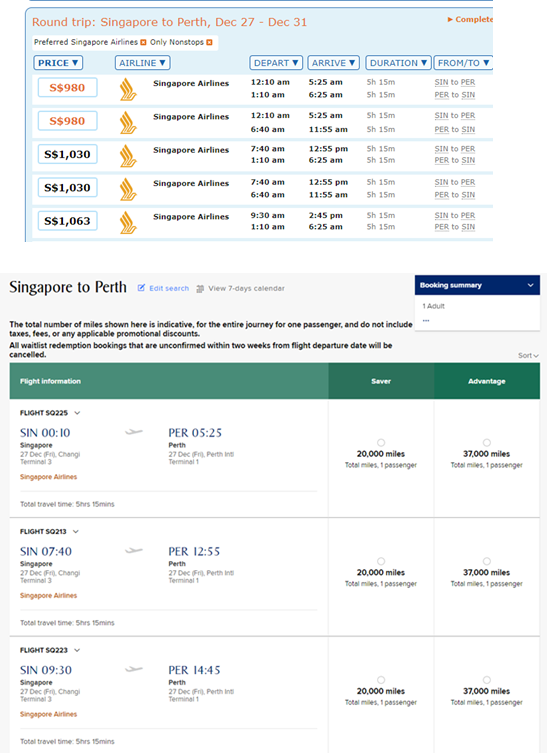547x753 pixels.
Task: Click the plane icon on flight SQ223
Action: 134,669
